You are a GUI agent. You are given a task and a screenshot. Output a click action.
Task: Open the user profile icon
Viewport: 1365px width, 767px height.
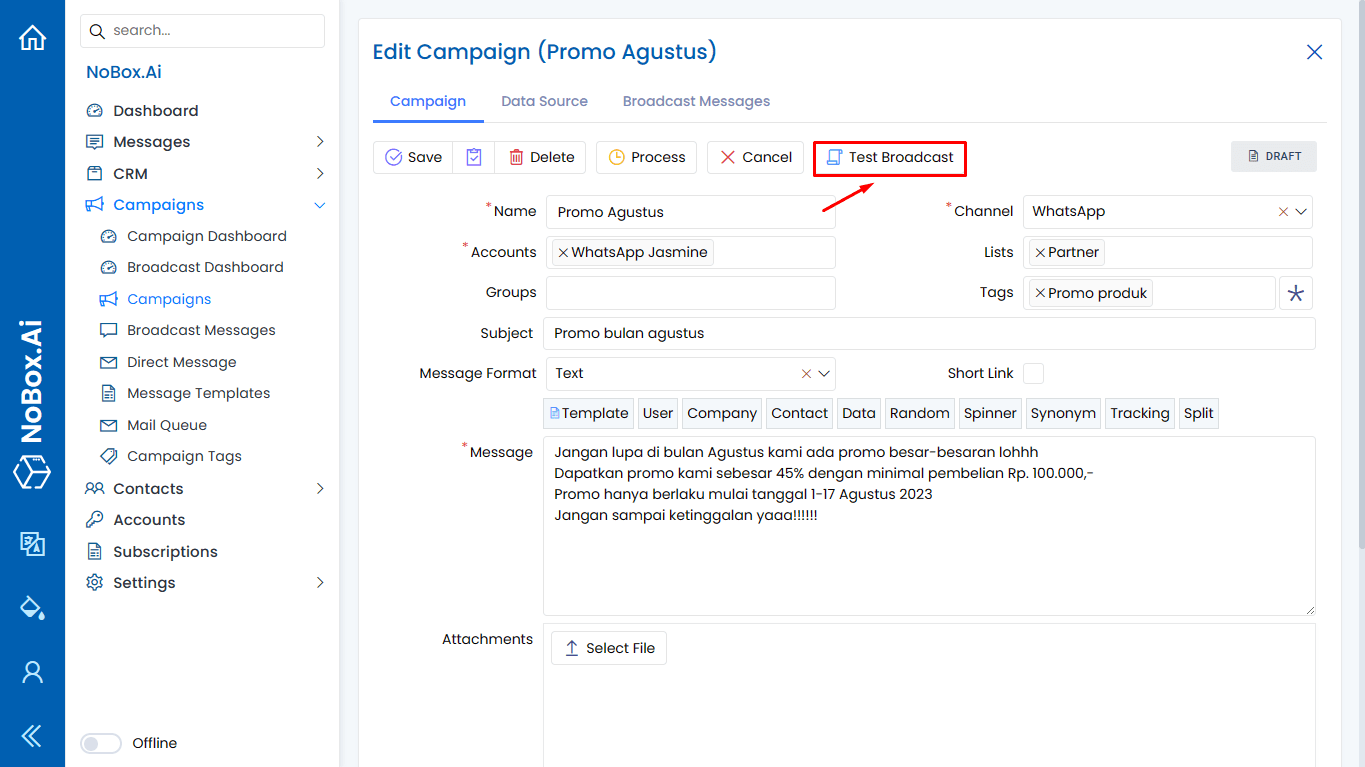click(32, 672)
